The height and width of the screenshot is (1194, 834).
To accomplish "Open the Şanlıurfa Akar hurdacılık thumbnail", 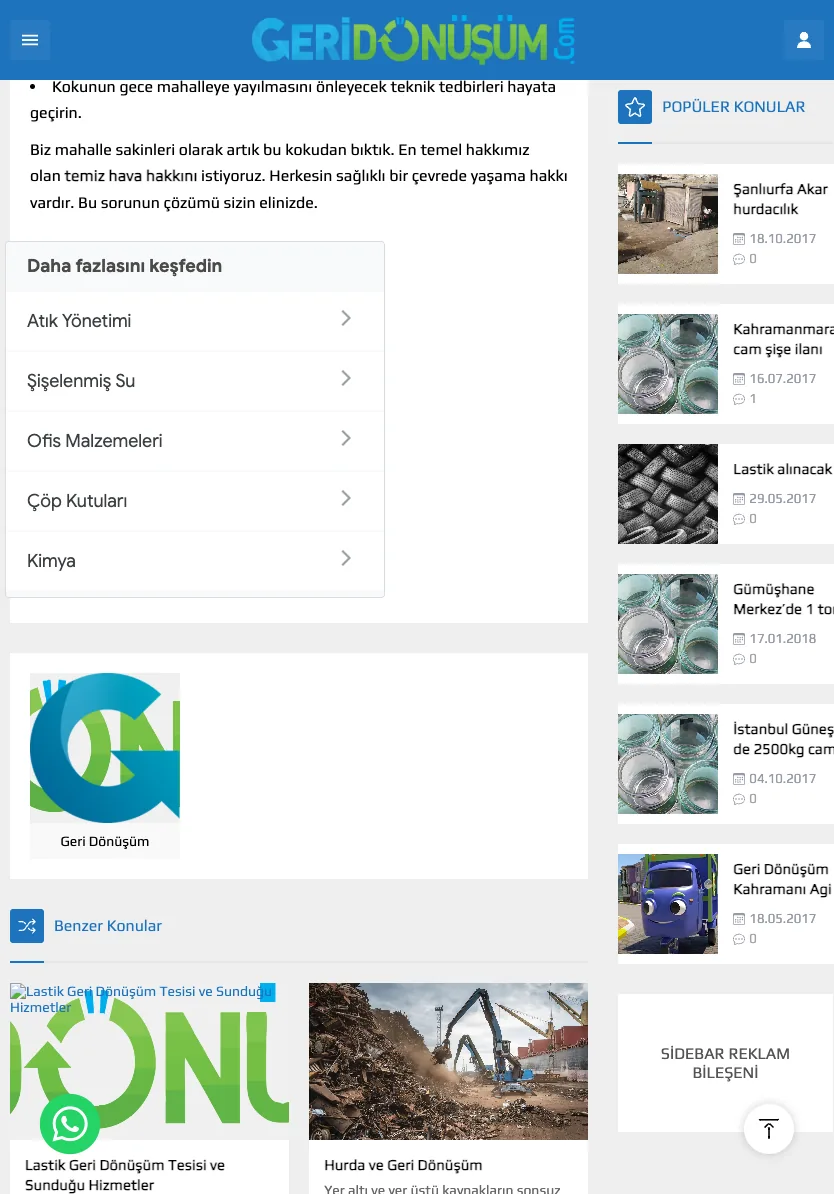I will tap(668, 224).
